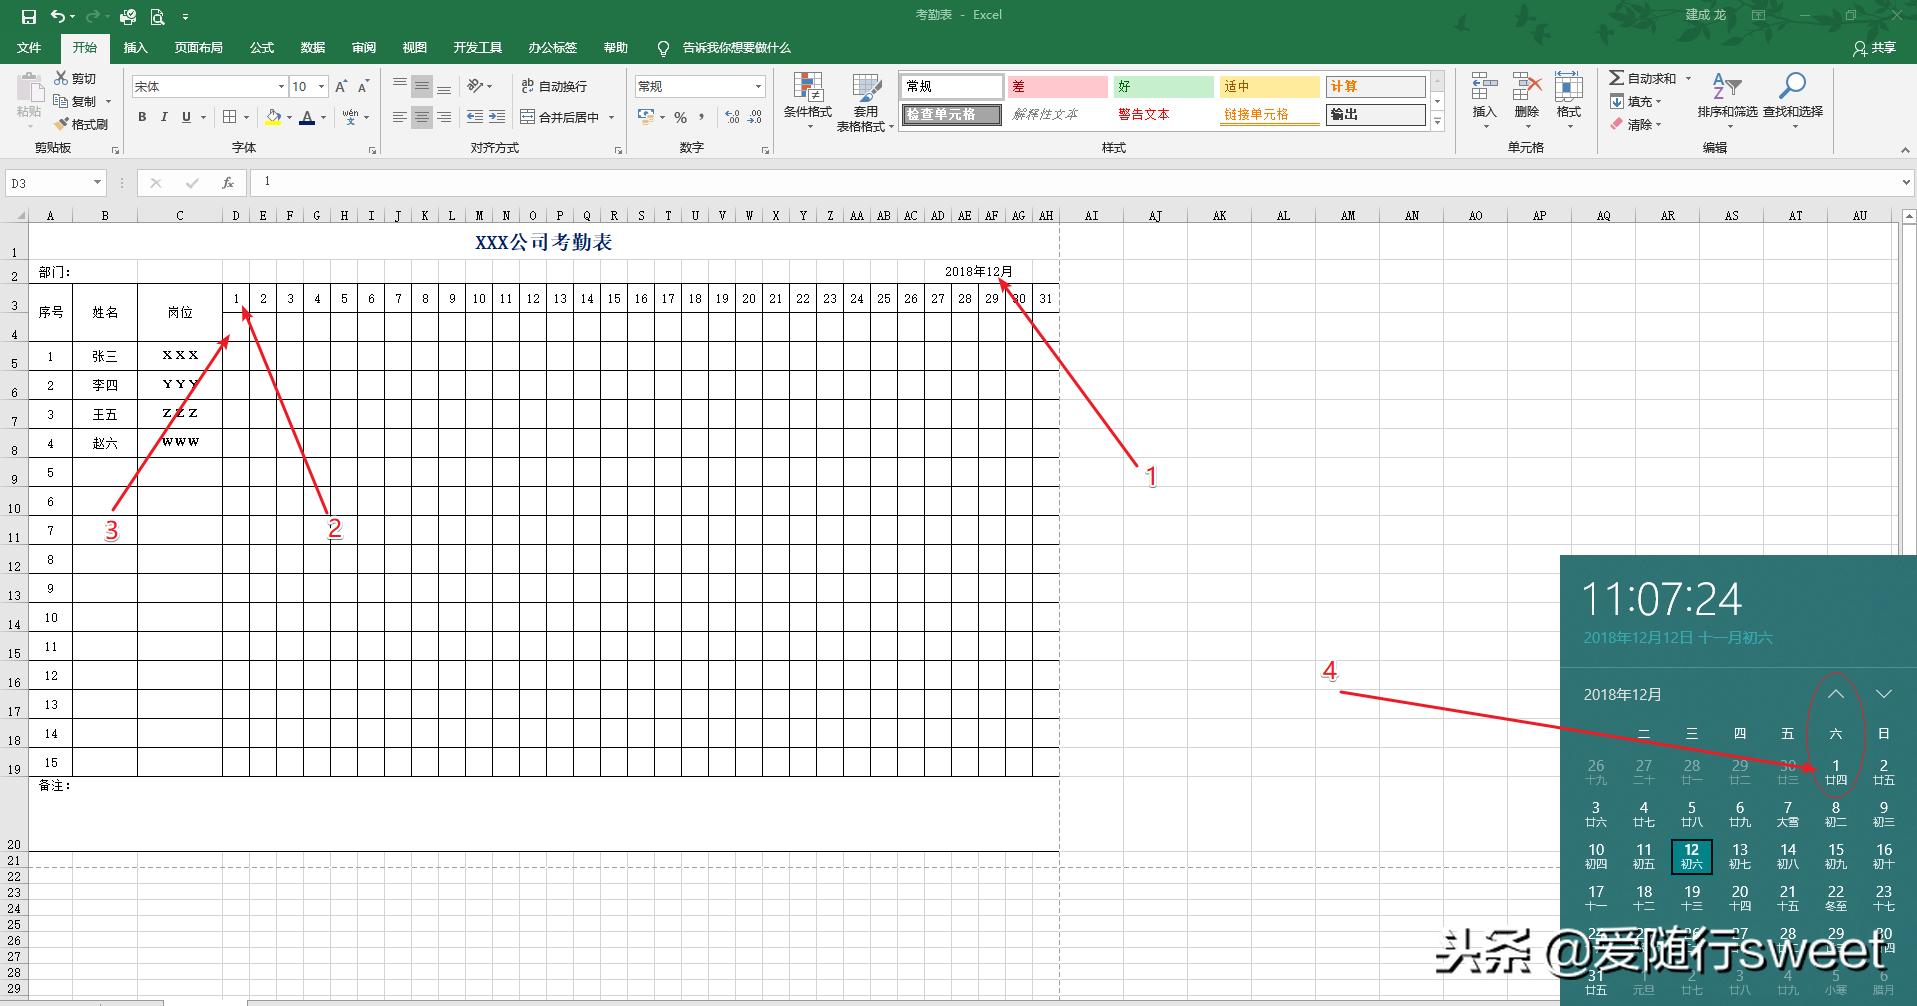Select cell with name 张三

click(105, 357)
